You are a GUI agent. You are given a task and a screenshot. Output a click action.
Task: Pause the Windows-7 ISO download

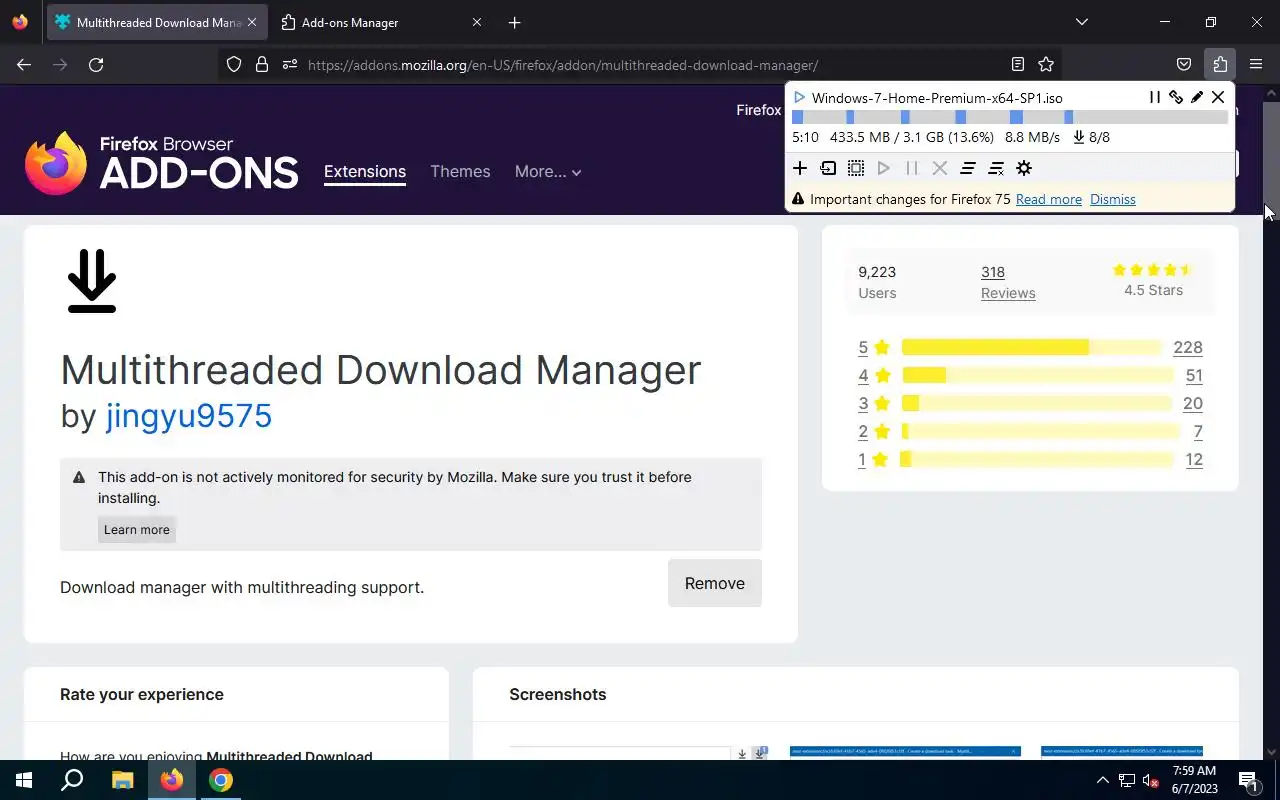(x=1154, y=97)
